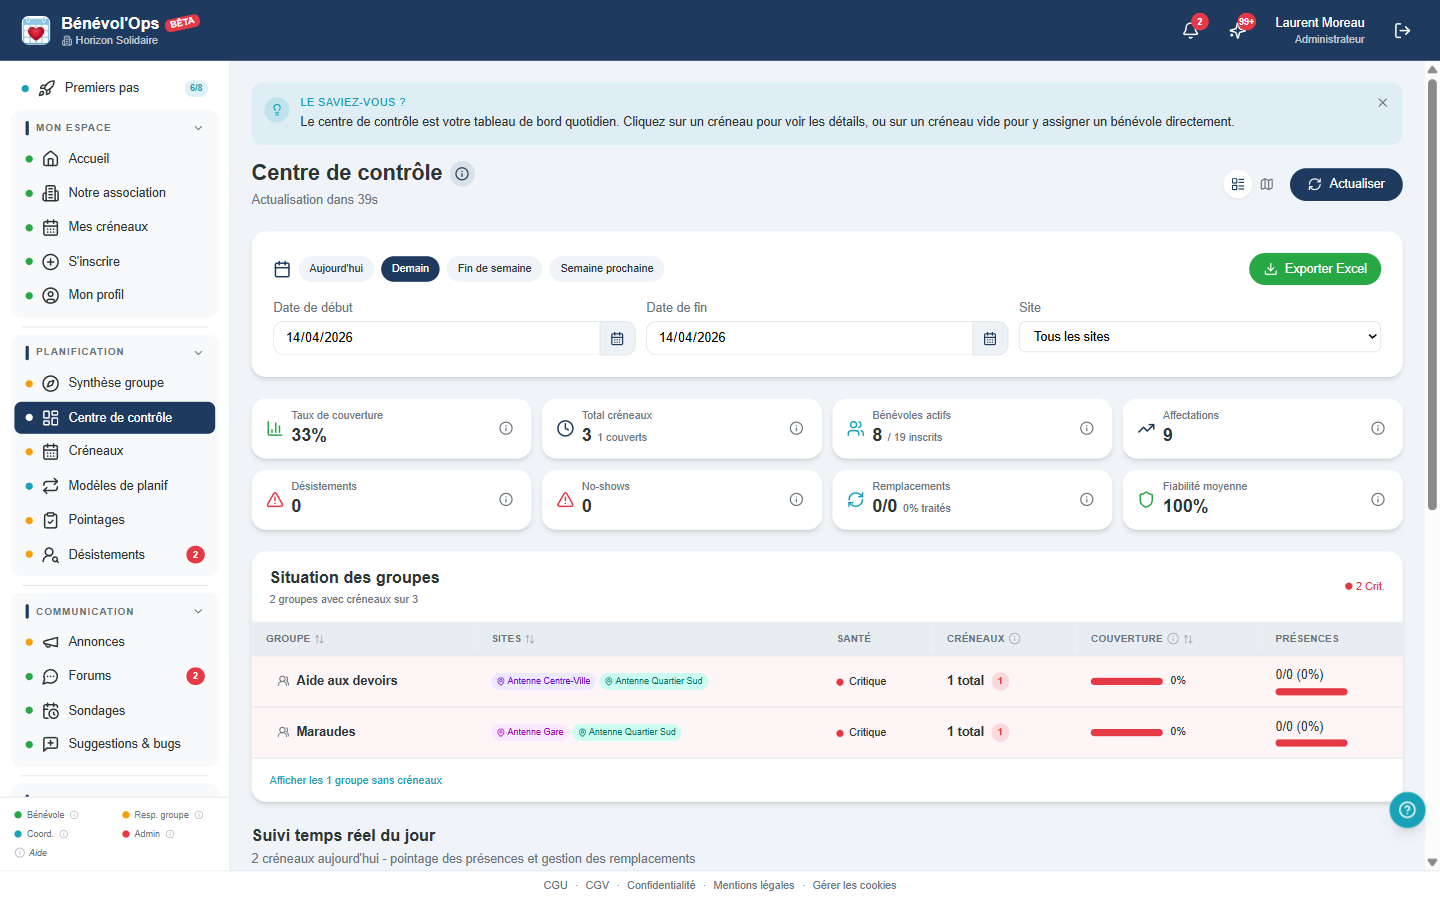This screenshot has width=1440, height=900.
Task: Click info icon on Total créneaux card
Action: tap(796, 428)
